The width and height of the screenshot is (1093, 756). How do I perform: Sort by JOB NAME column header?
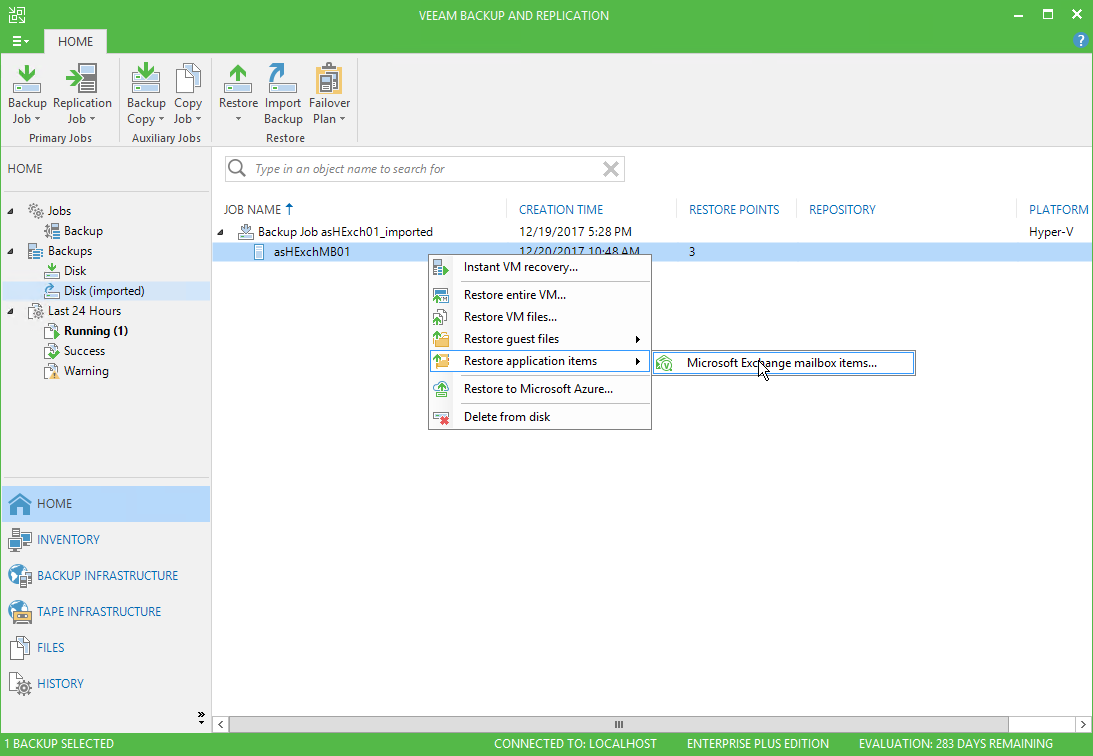252,210
